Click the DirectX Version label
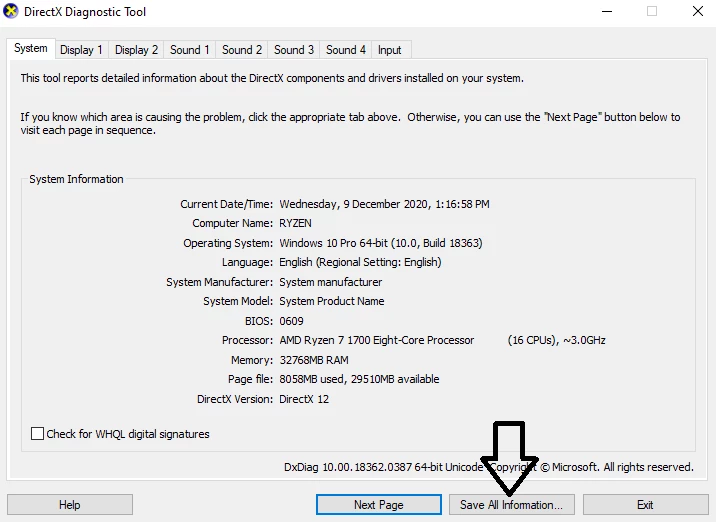The height and width of the screenshot is (522, 716). [x=235, y=399]
